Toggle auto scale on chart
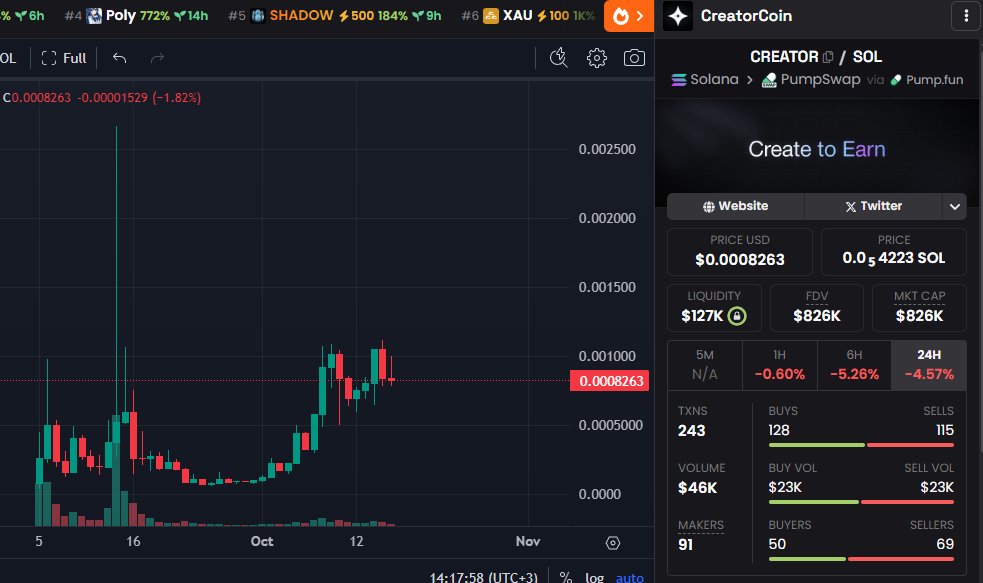Image resolution: width=983 pixels, height=583 pixels. 629,577
